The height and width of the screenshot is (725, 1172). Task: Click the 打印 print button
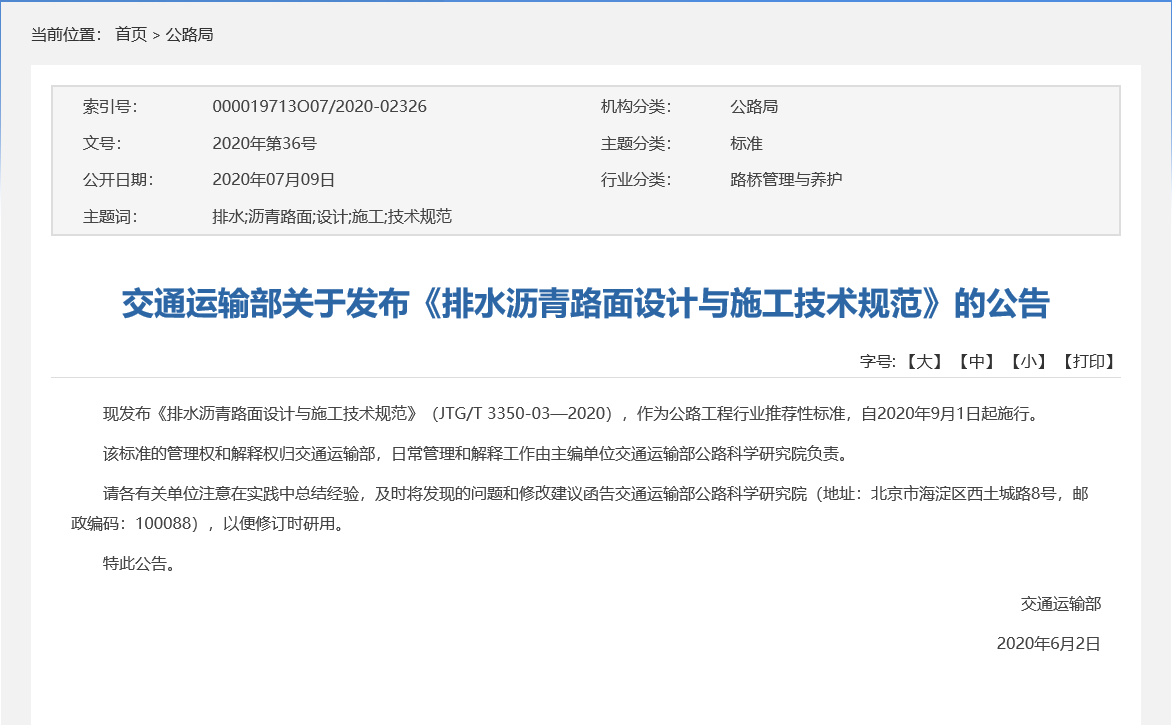[x=1089, y=362]
